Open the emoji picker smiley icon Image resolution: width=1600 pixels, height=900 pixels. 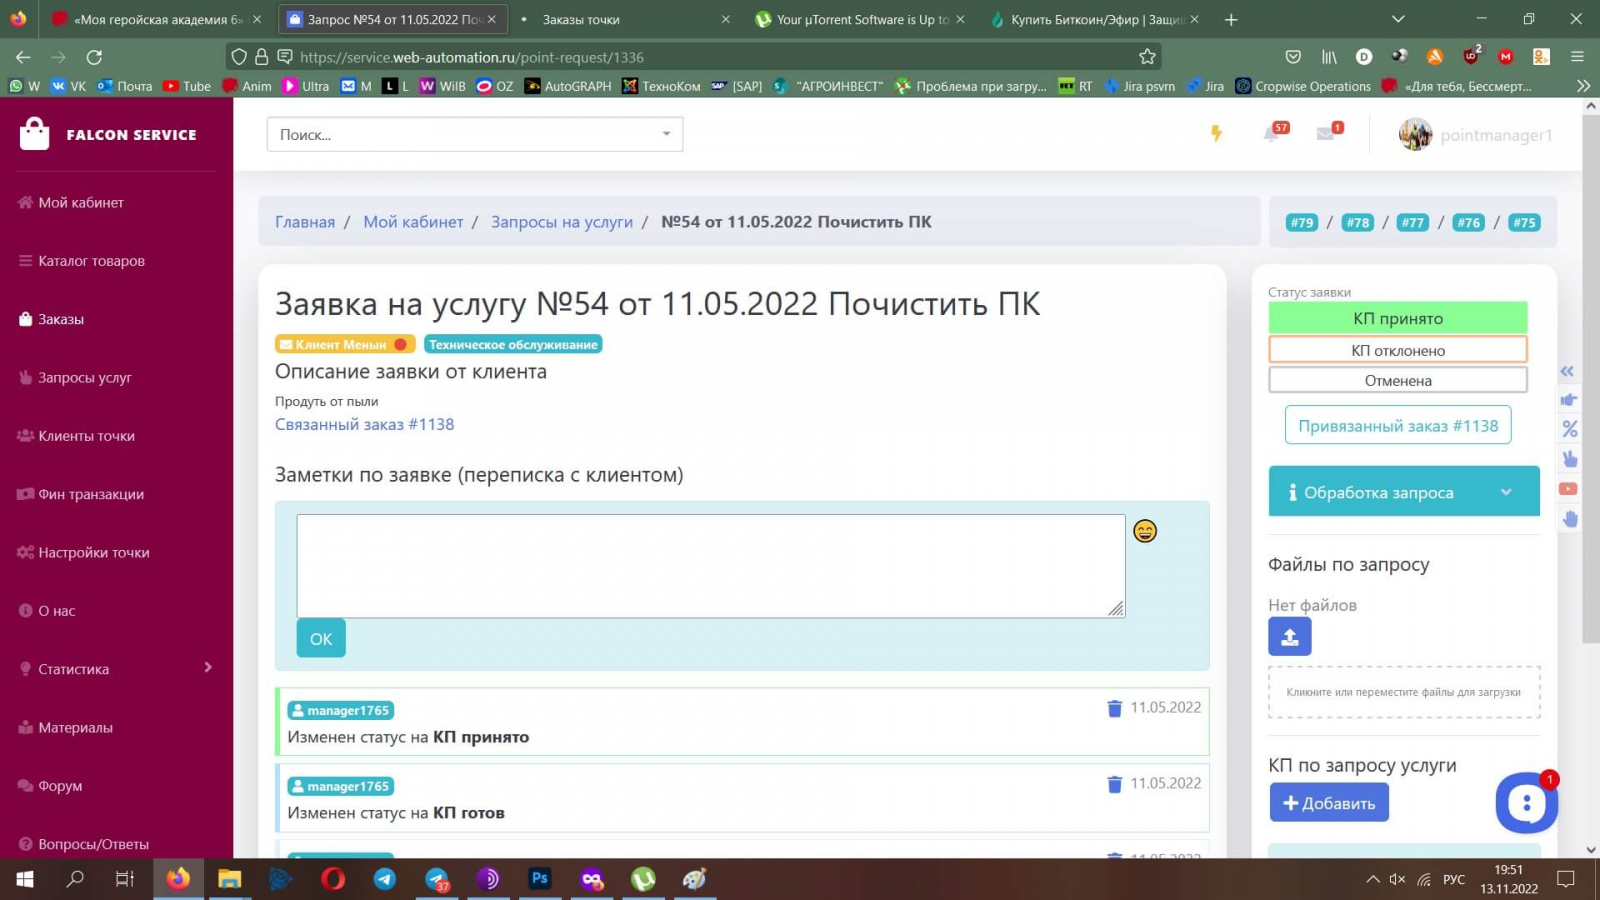(x=1145, y=531)
